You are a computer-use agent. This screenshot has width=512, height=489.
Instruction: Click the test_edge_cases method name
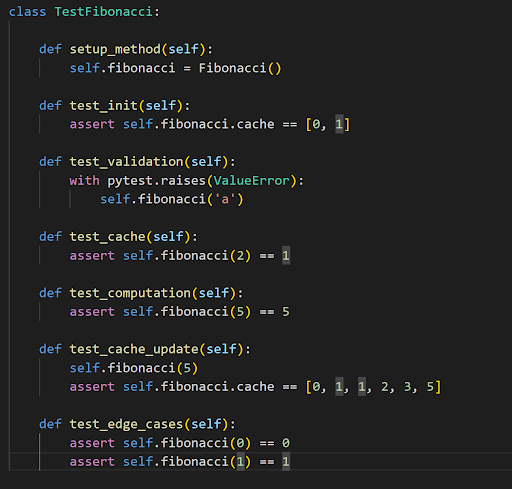pos(126,425)
